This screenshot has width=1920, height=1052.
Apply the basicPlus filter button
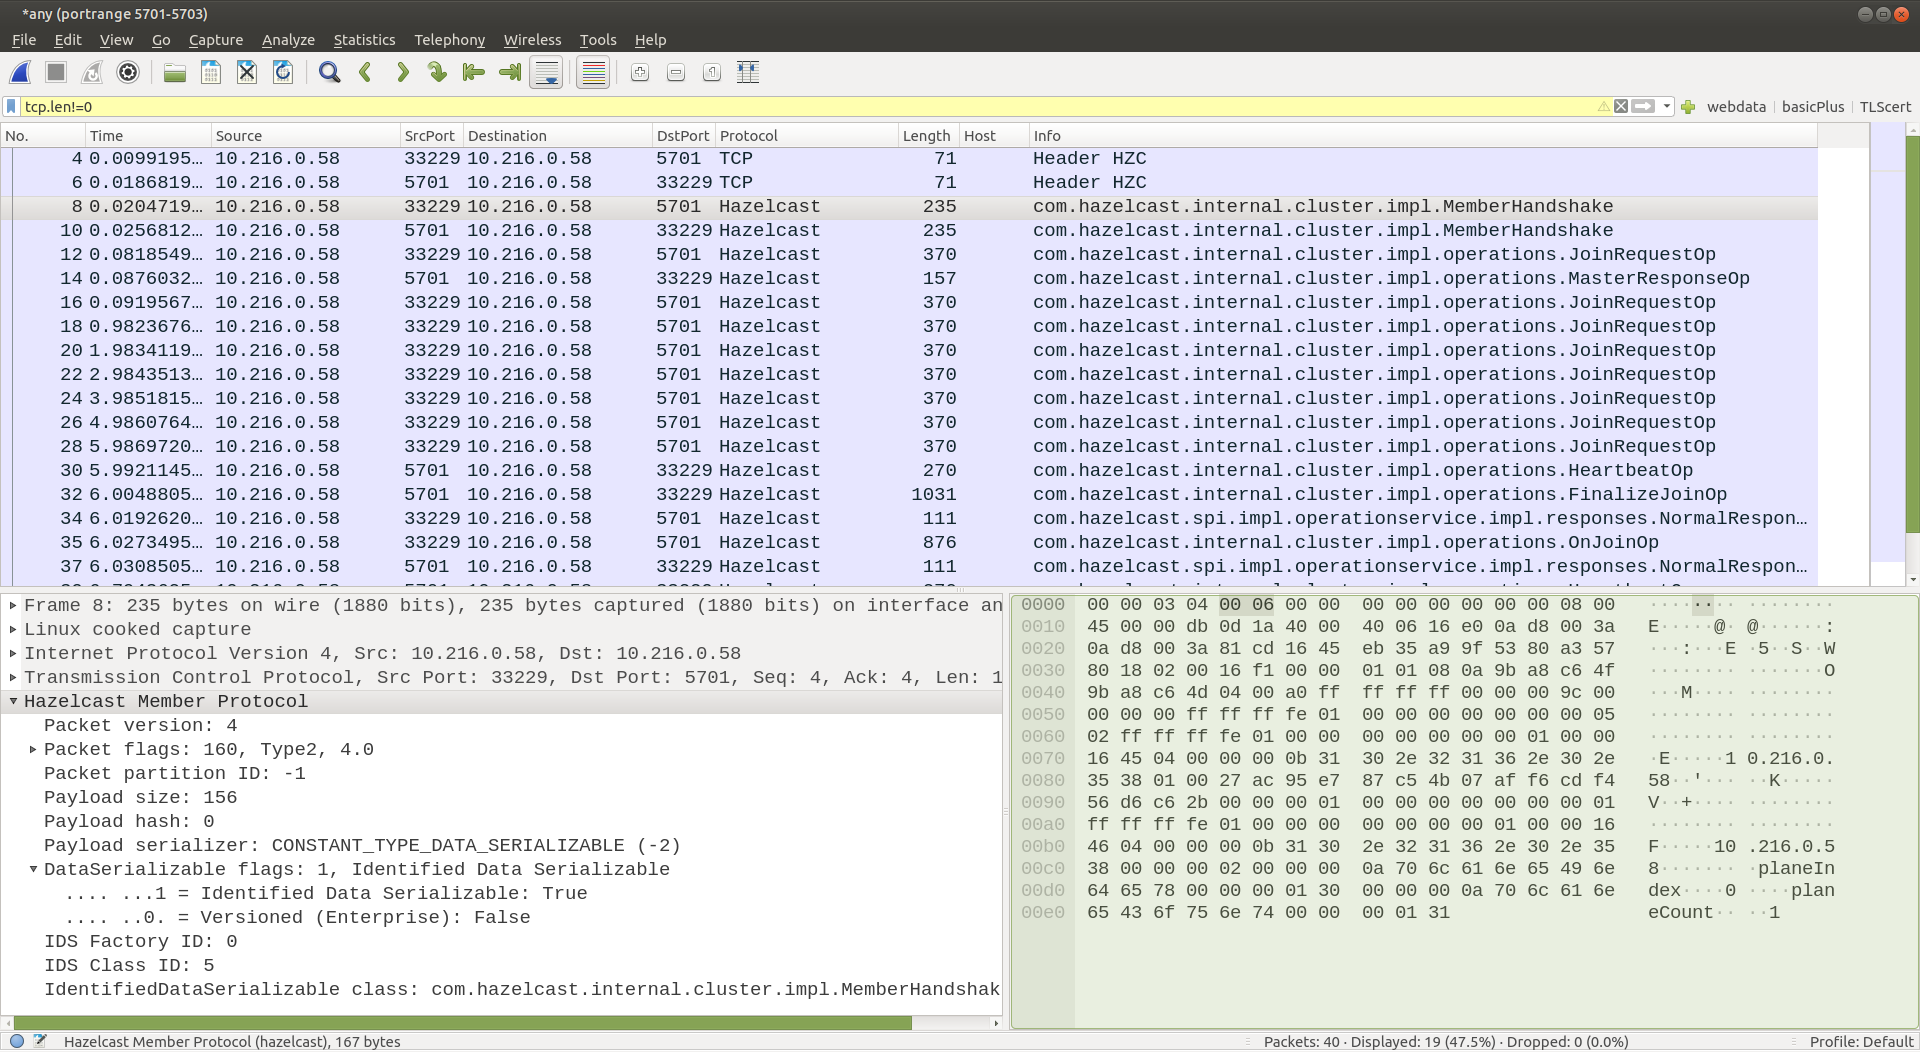tap(1812, 107)
